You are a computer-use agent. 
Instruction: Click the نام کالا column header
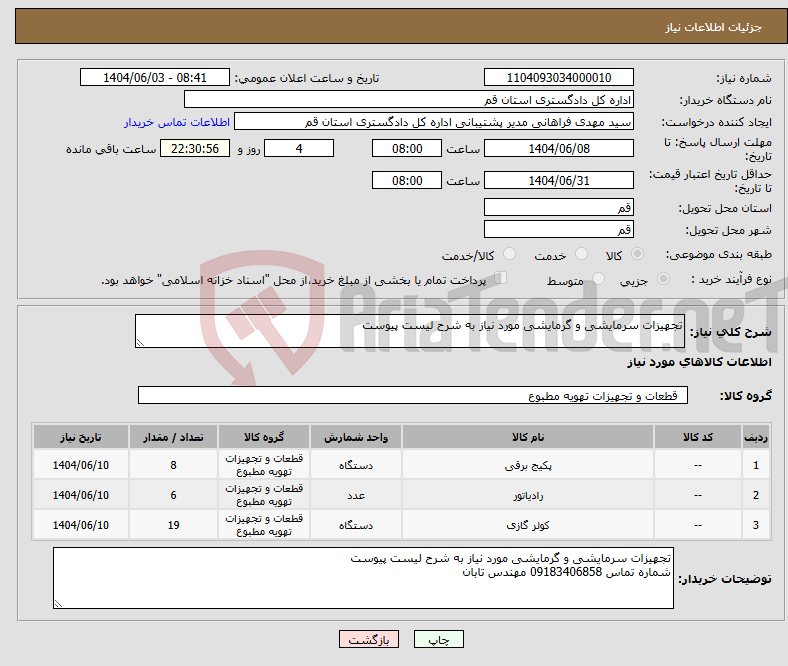pos(527,438)
